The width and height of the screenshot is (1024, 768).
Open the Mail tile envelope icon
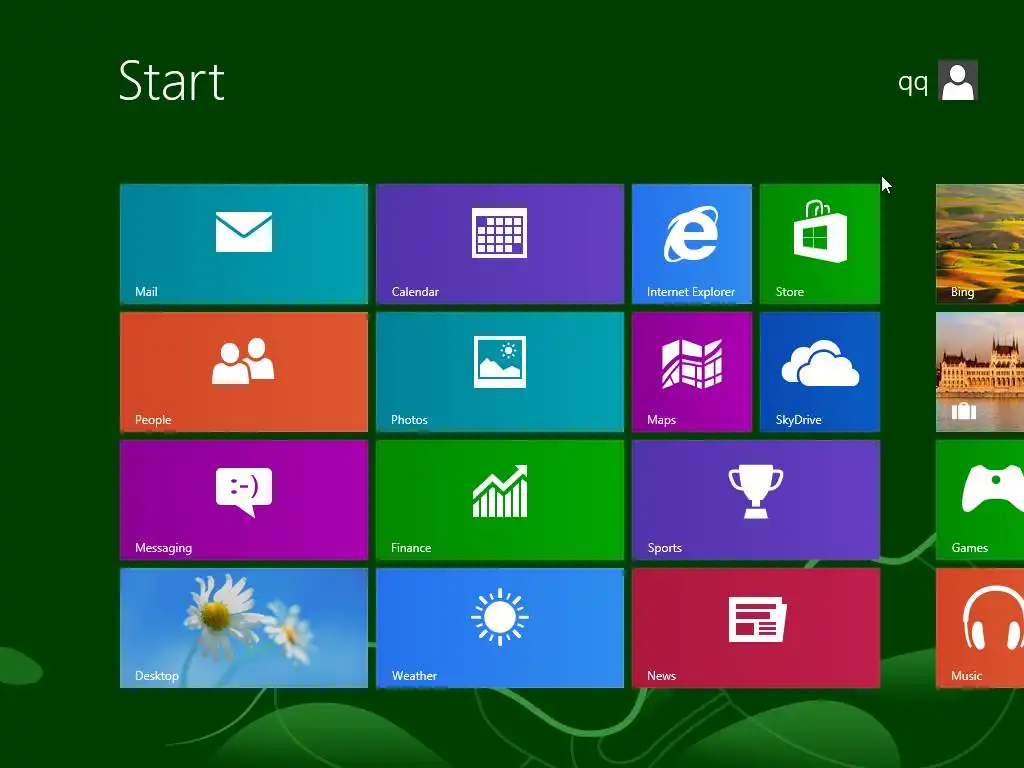(x=244, y=232)
